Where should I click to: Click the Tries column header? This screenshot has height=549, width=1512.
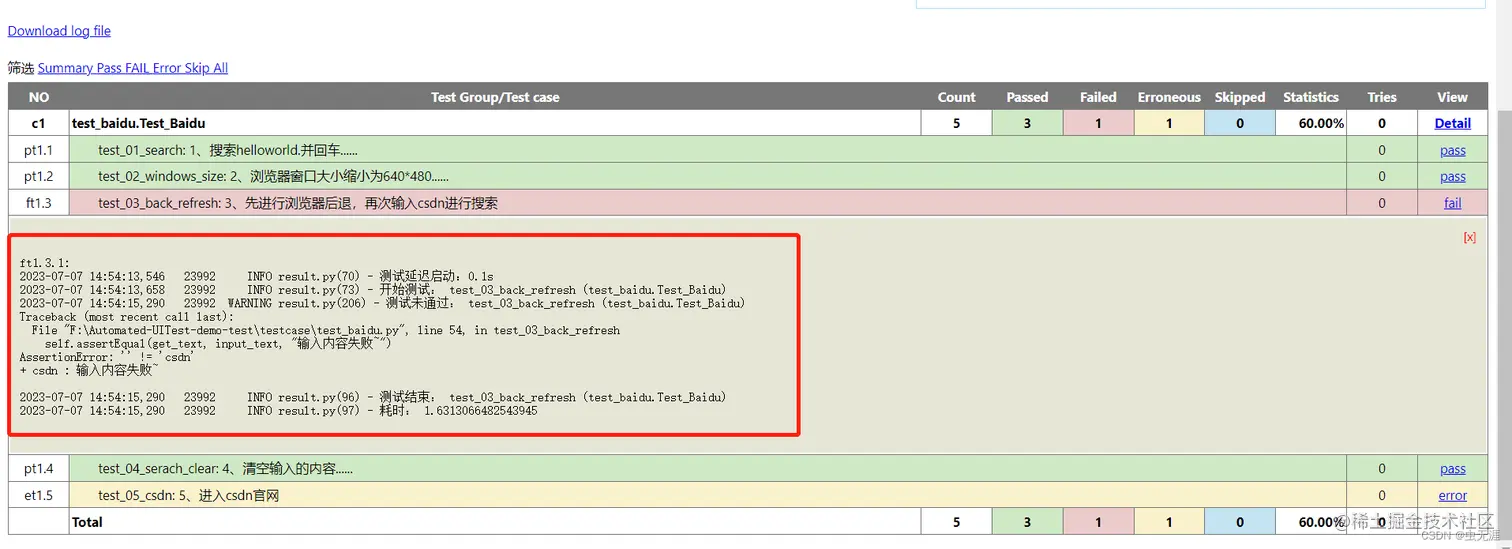(x=1382, y=97)
